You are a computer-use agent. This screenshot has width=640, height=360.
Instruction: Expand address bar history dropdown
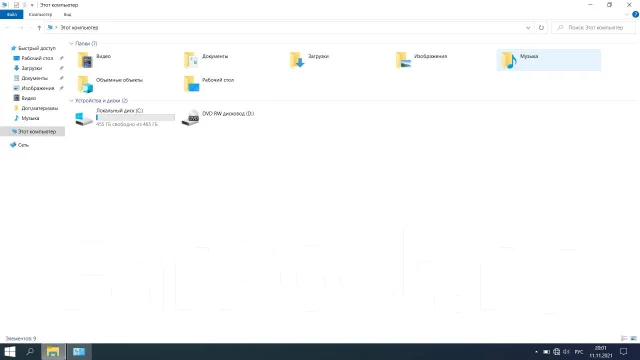point(528,28)
